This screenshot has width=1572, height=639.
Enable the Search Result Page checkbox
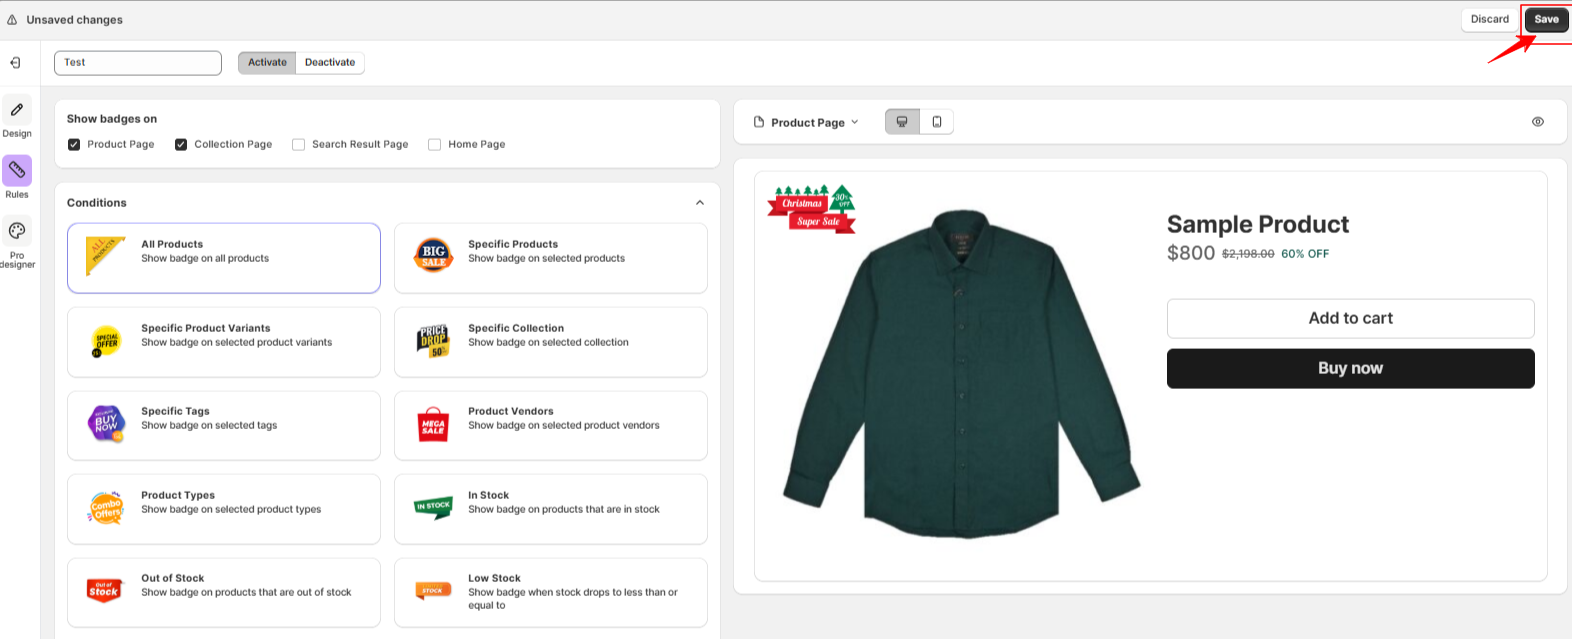[298, 145]
